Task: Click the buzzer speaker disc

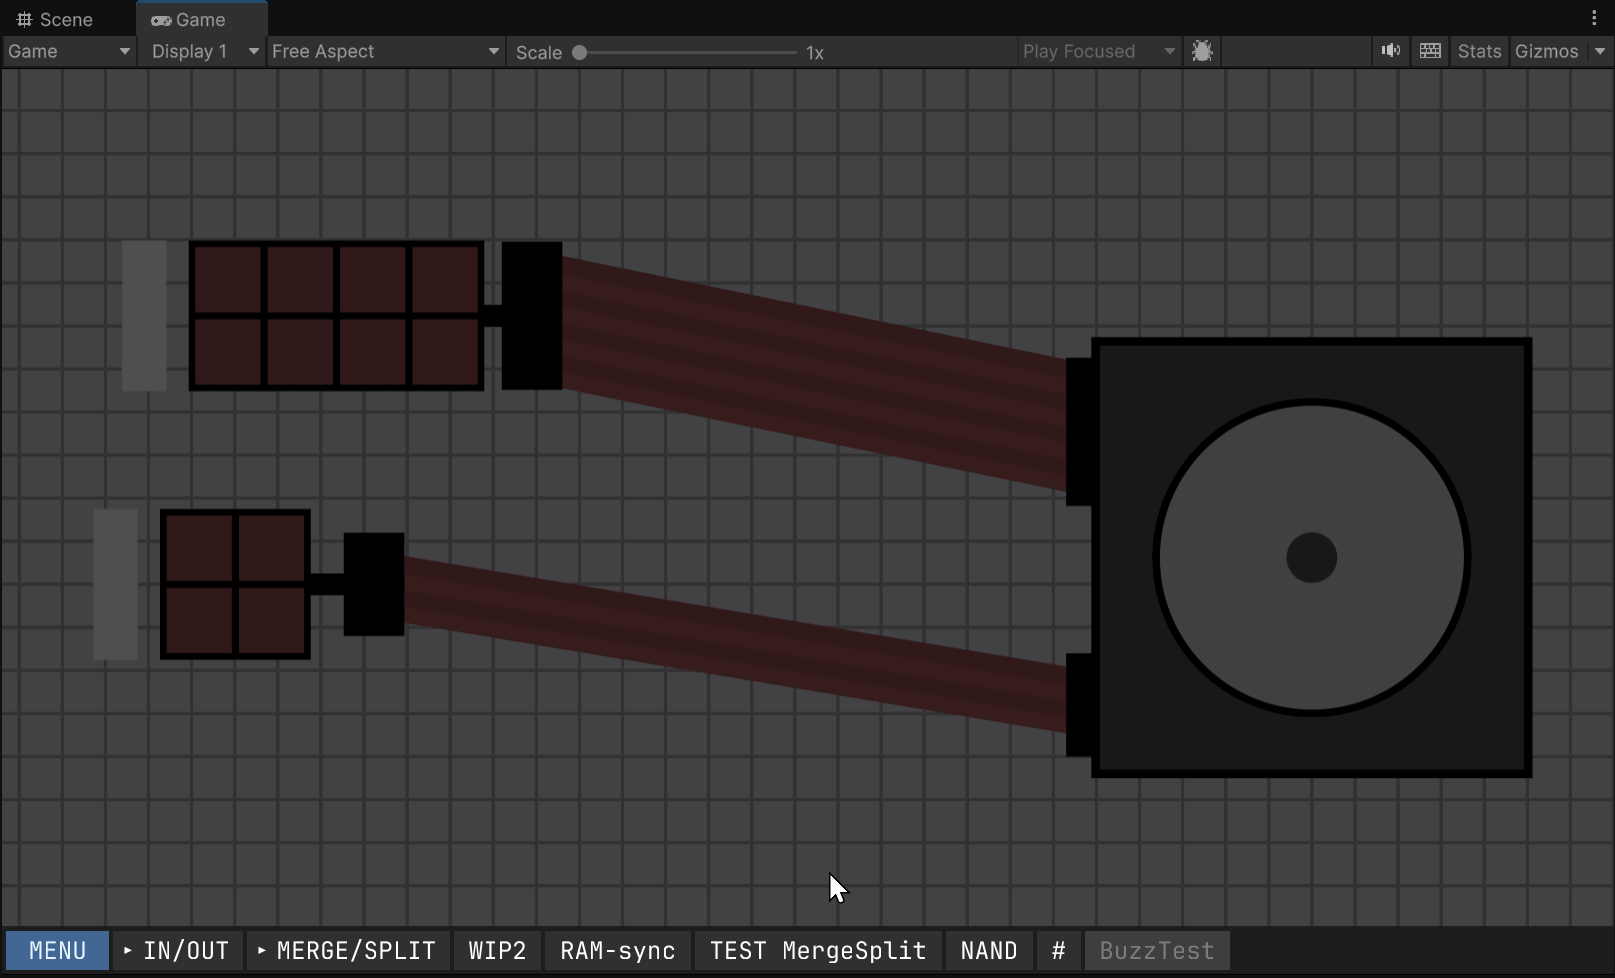Action: (1312, 558)
